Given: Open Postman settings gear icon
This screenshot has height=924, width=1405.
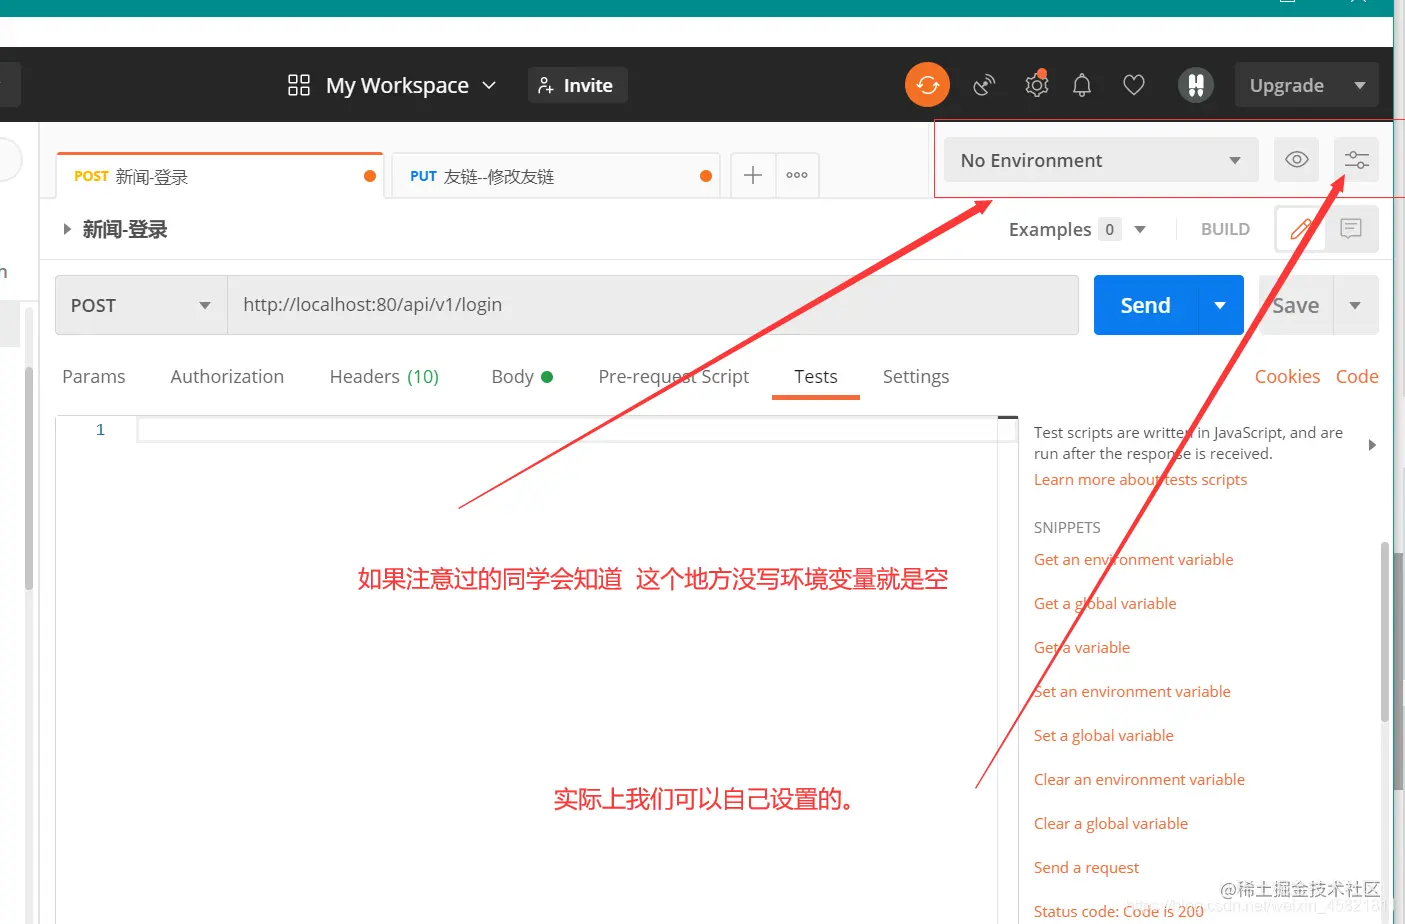Looking at the screenshot, I should [x=1036, y=85].
